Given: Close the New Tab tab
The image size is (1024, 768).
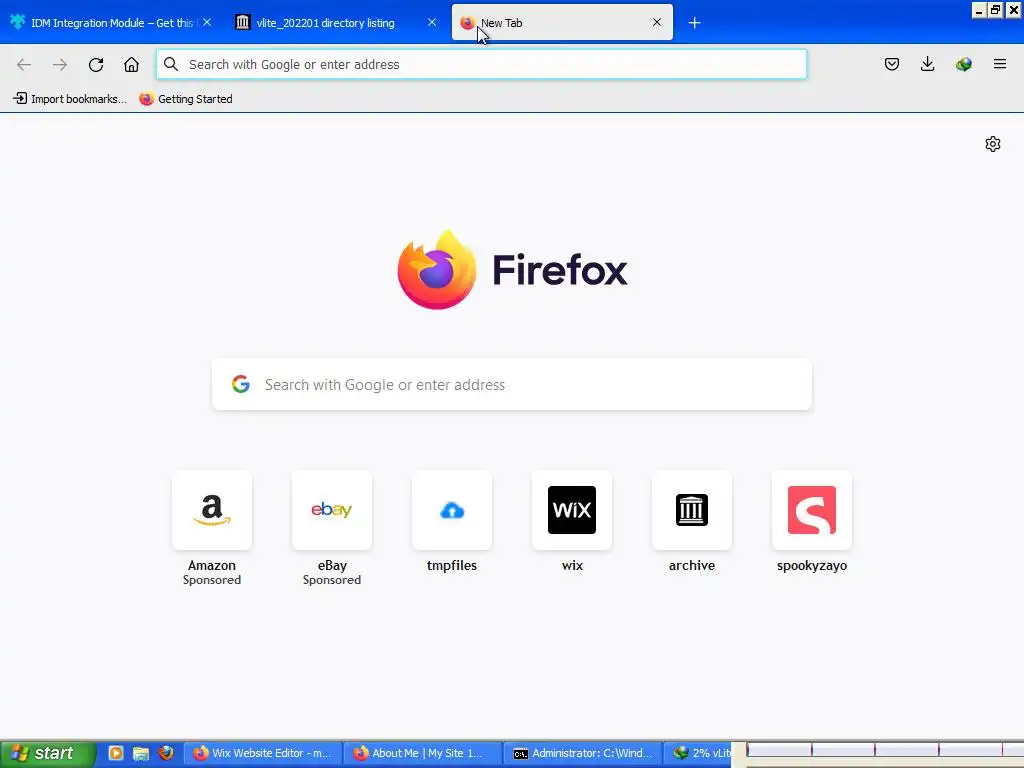Looking at the screenshot, I should pos(657,23).
